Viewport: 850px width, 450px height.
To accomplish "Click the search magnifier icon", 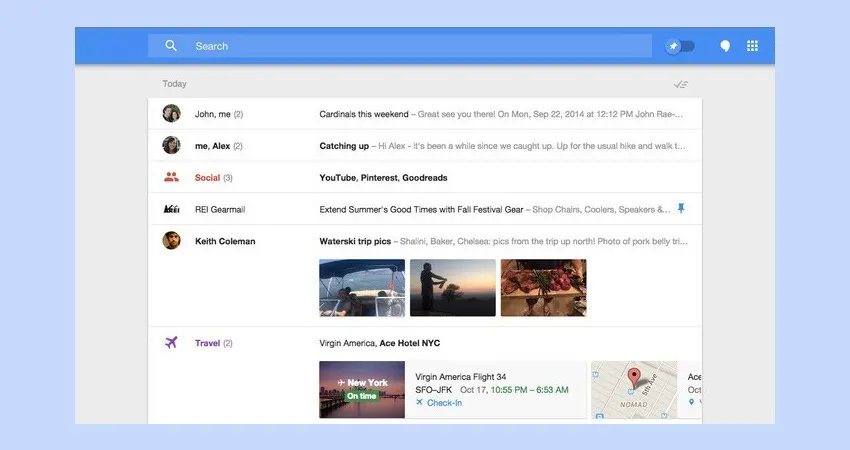I will coord(171,46).
